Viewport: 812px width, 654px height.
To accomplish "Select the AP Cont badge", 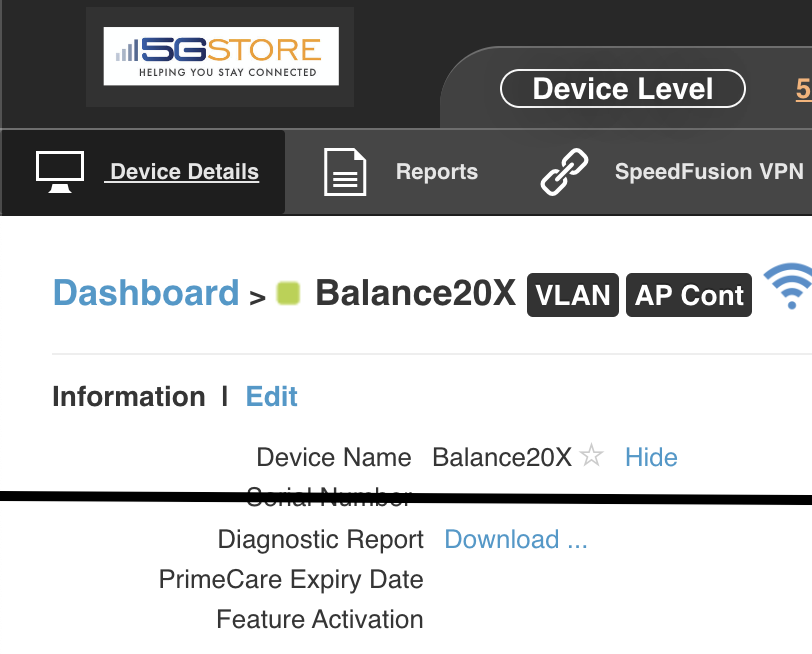I will tap(689, 295).
